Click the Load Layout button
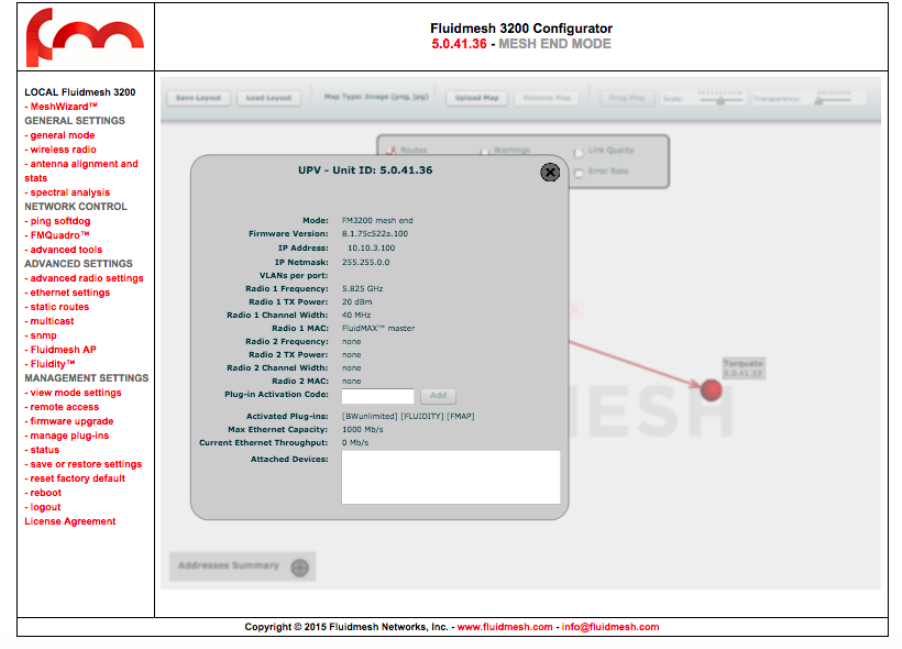Image resolution: width=902 pixels, height=649 pixels. 269,98
